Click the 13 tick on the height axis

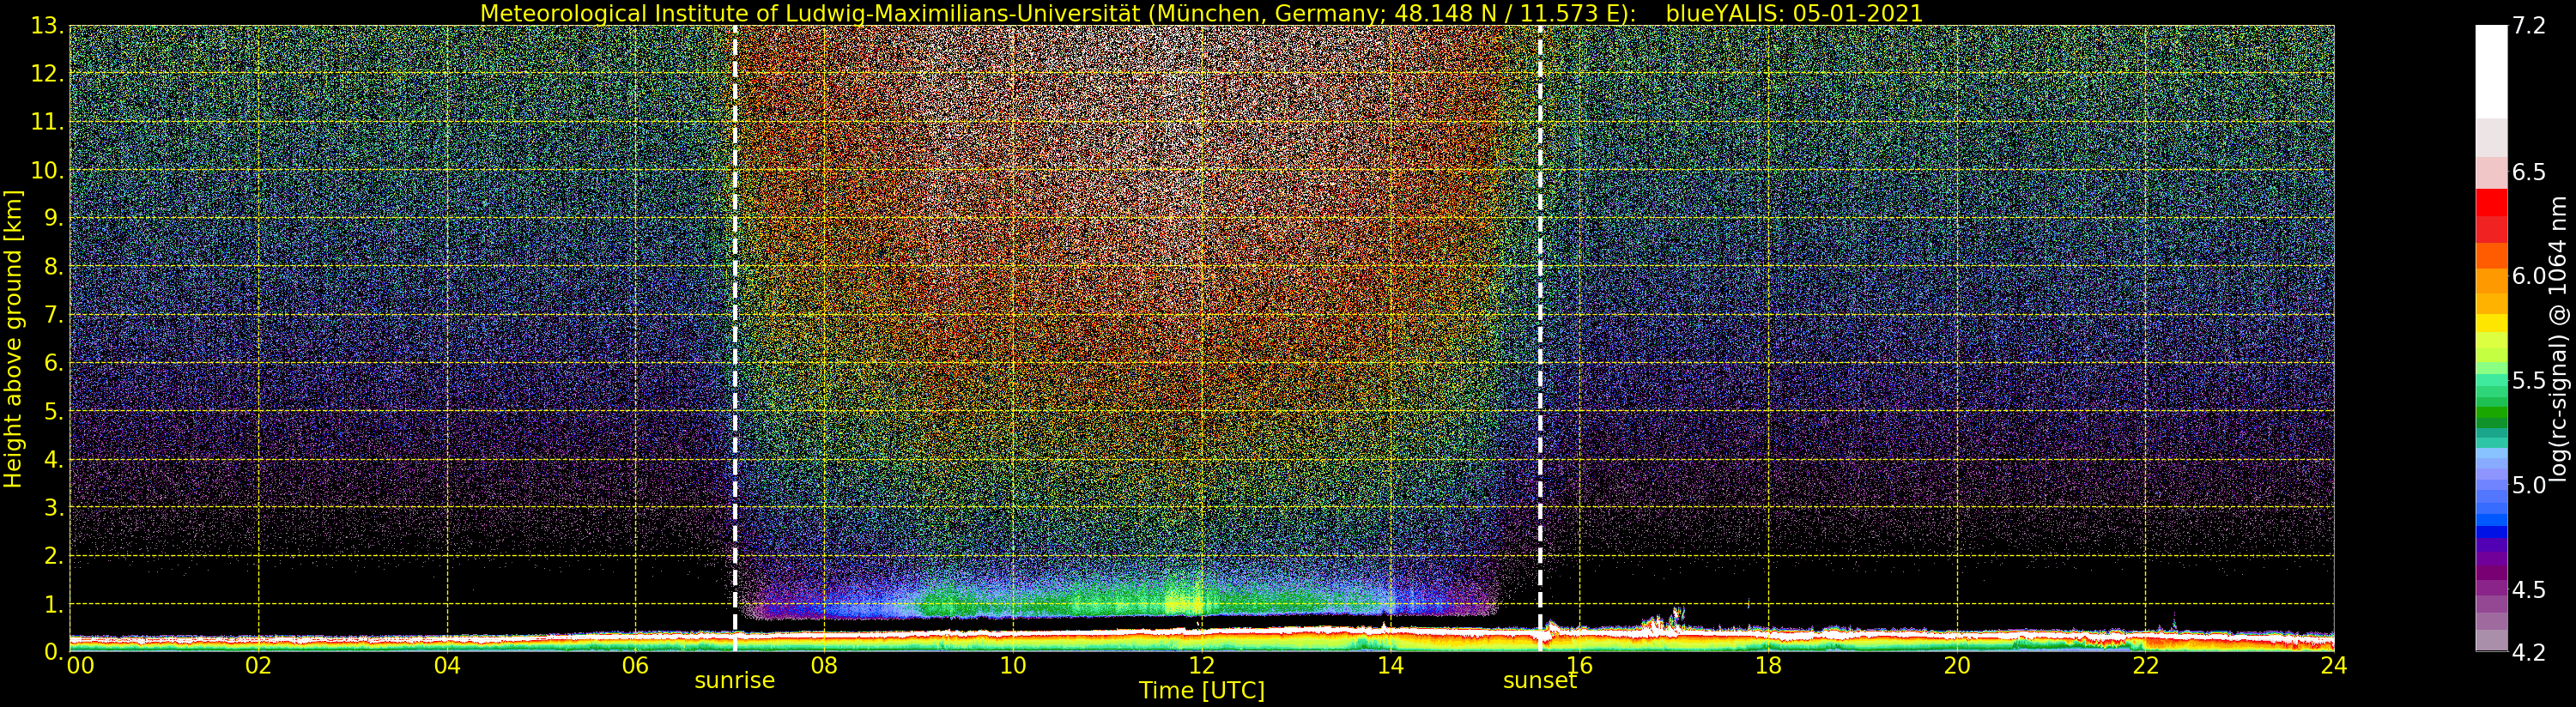tap(46, 26)
